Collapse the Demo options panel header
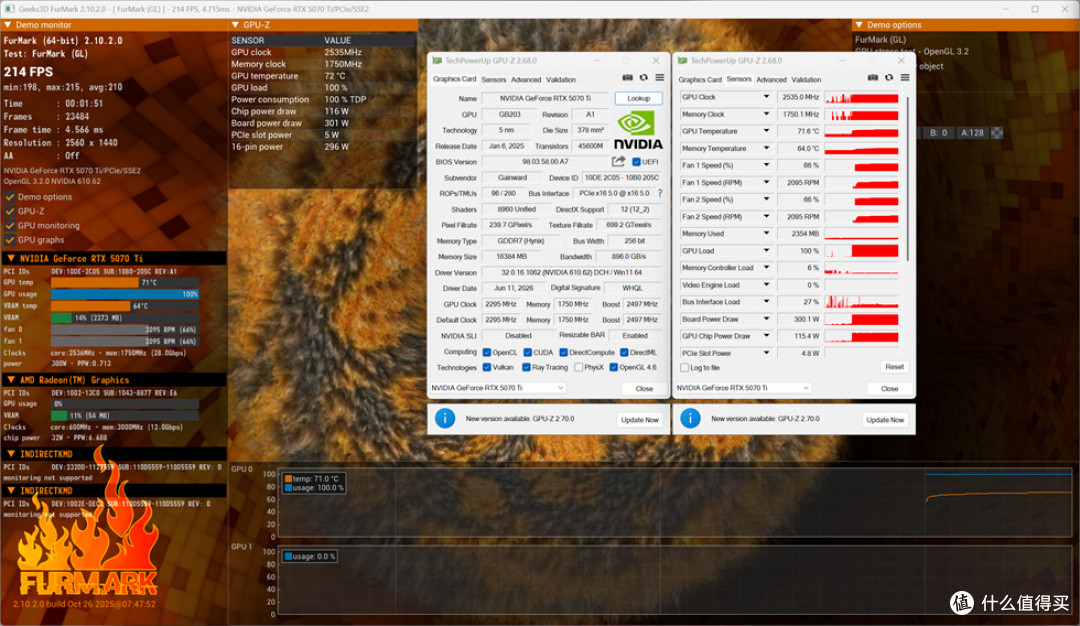The image size is (1080, 626). coord(859,25)
